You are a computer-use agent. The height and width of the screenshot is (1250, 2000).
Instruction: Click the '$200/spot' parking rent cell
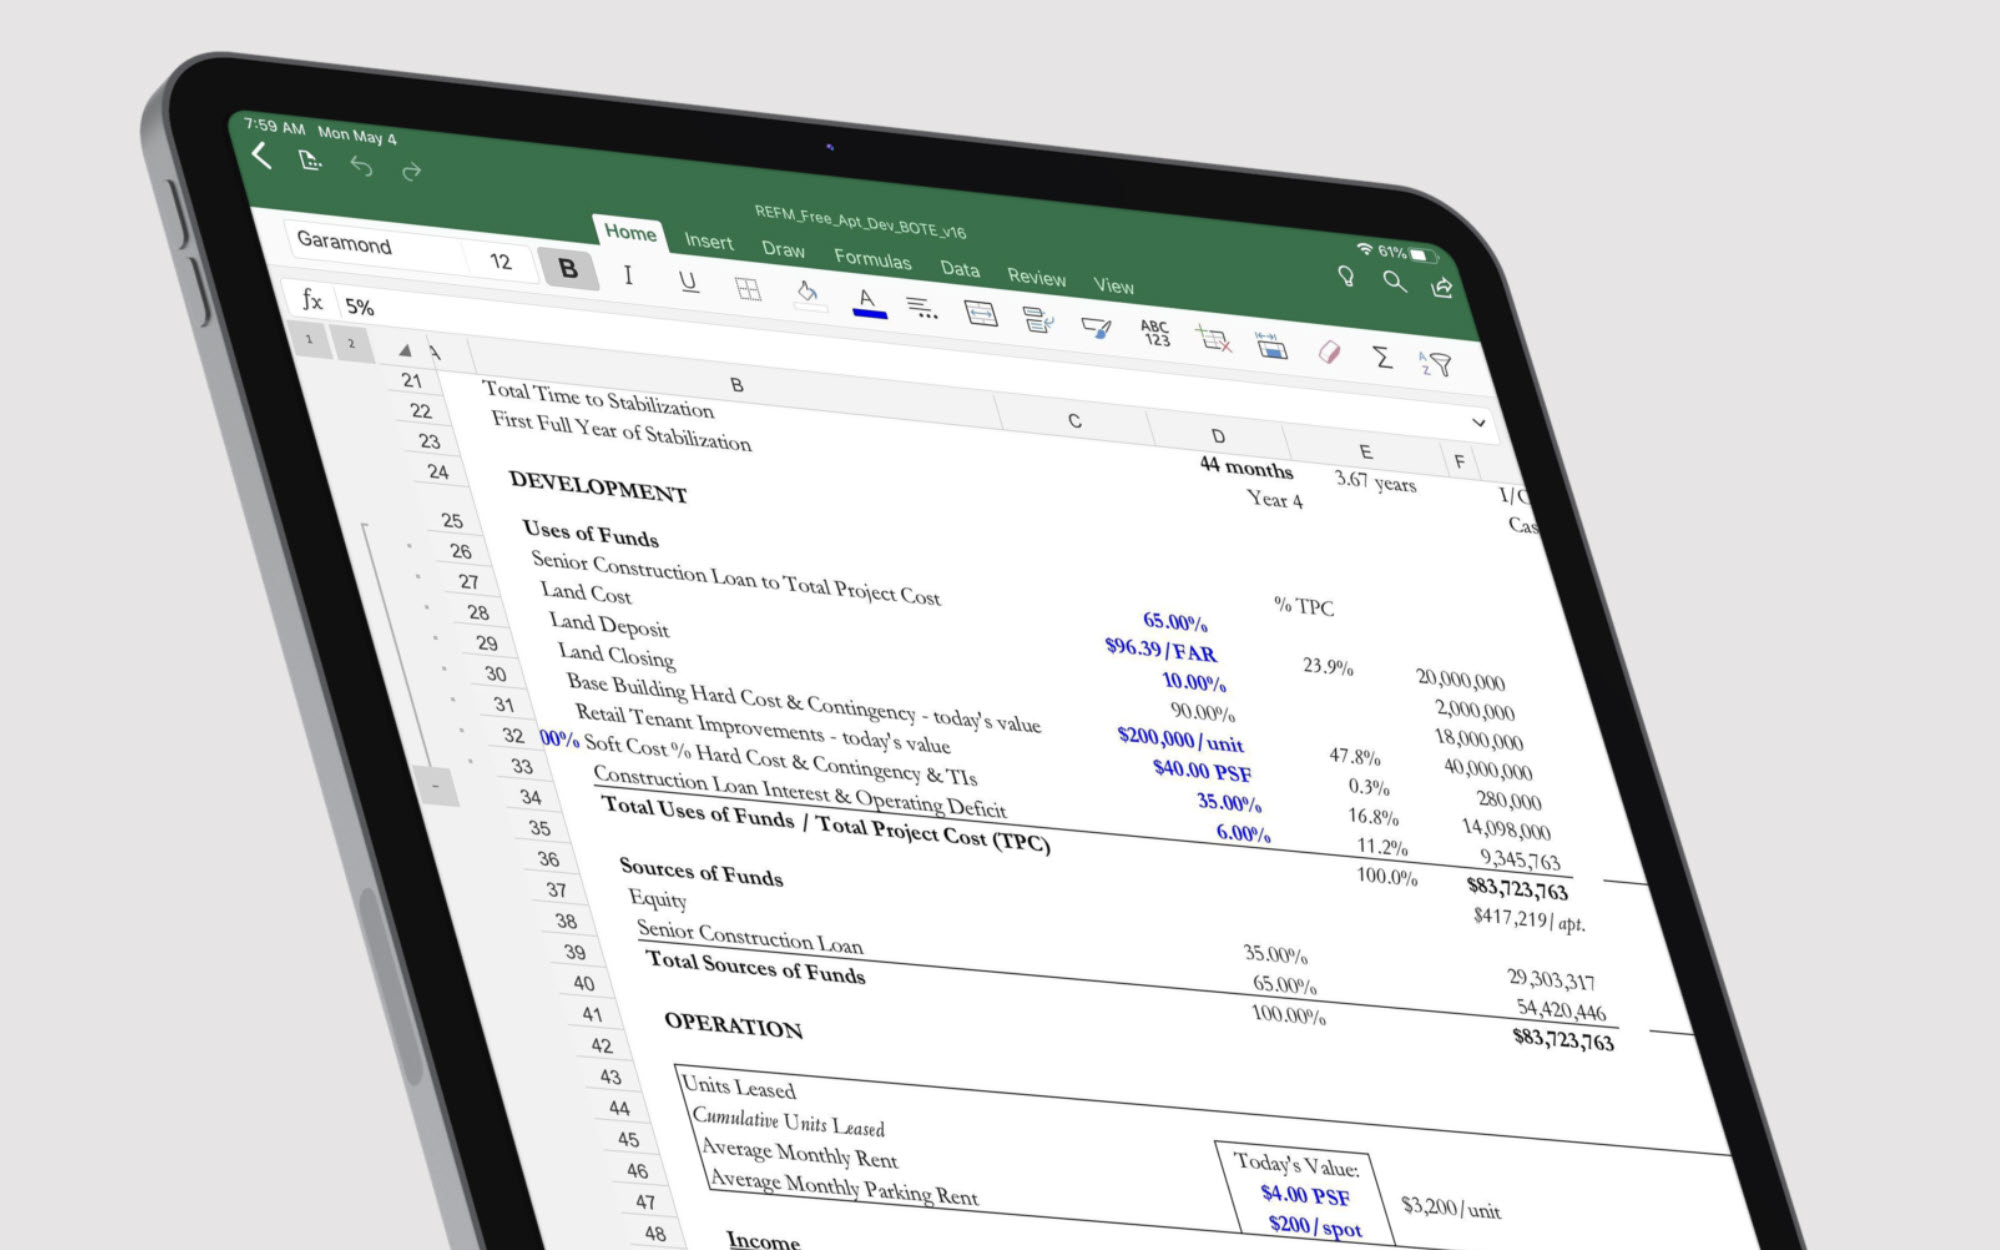[1315, 1226]
